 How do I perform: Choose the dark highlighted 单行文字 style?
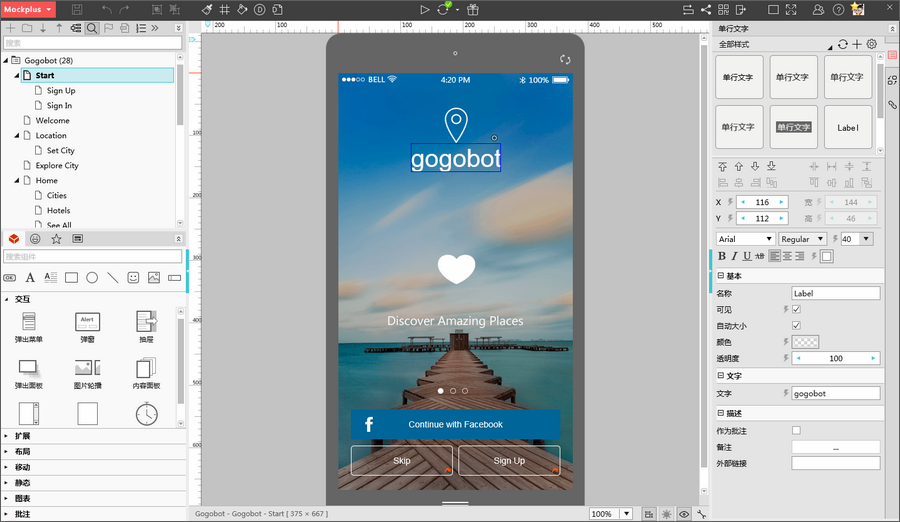[794, 127]
